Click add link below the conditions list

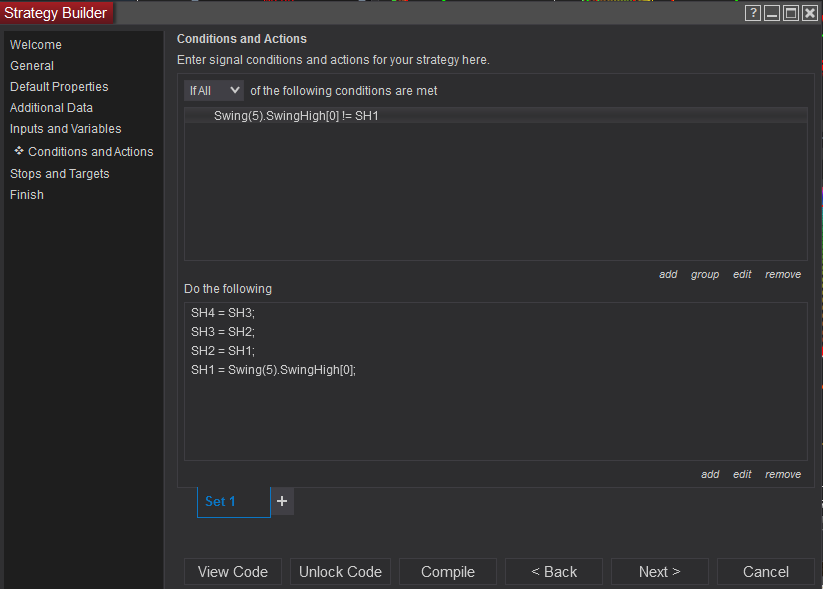point(668,274)
